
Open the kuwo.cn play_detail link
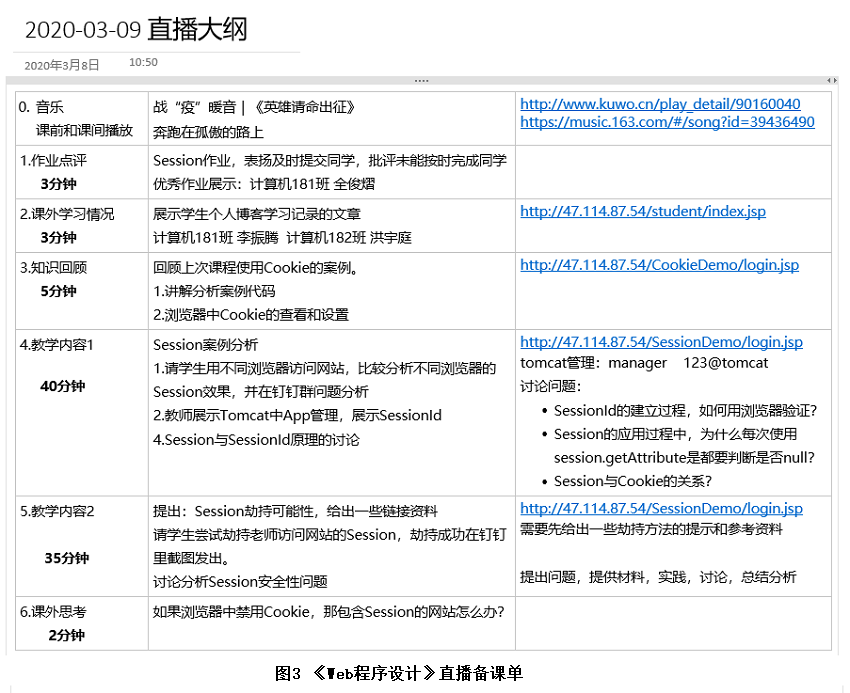coord(660,104)
